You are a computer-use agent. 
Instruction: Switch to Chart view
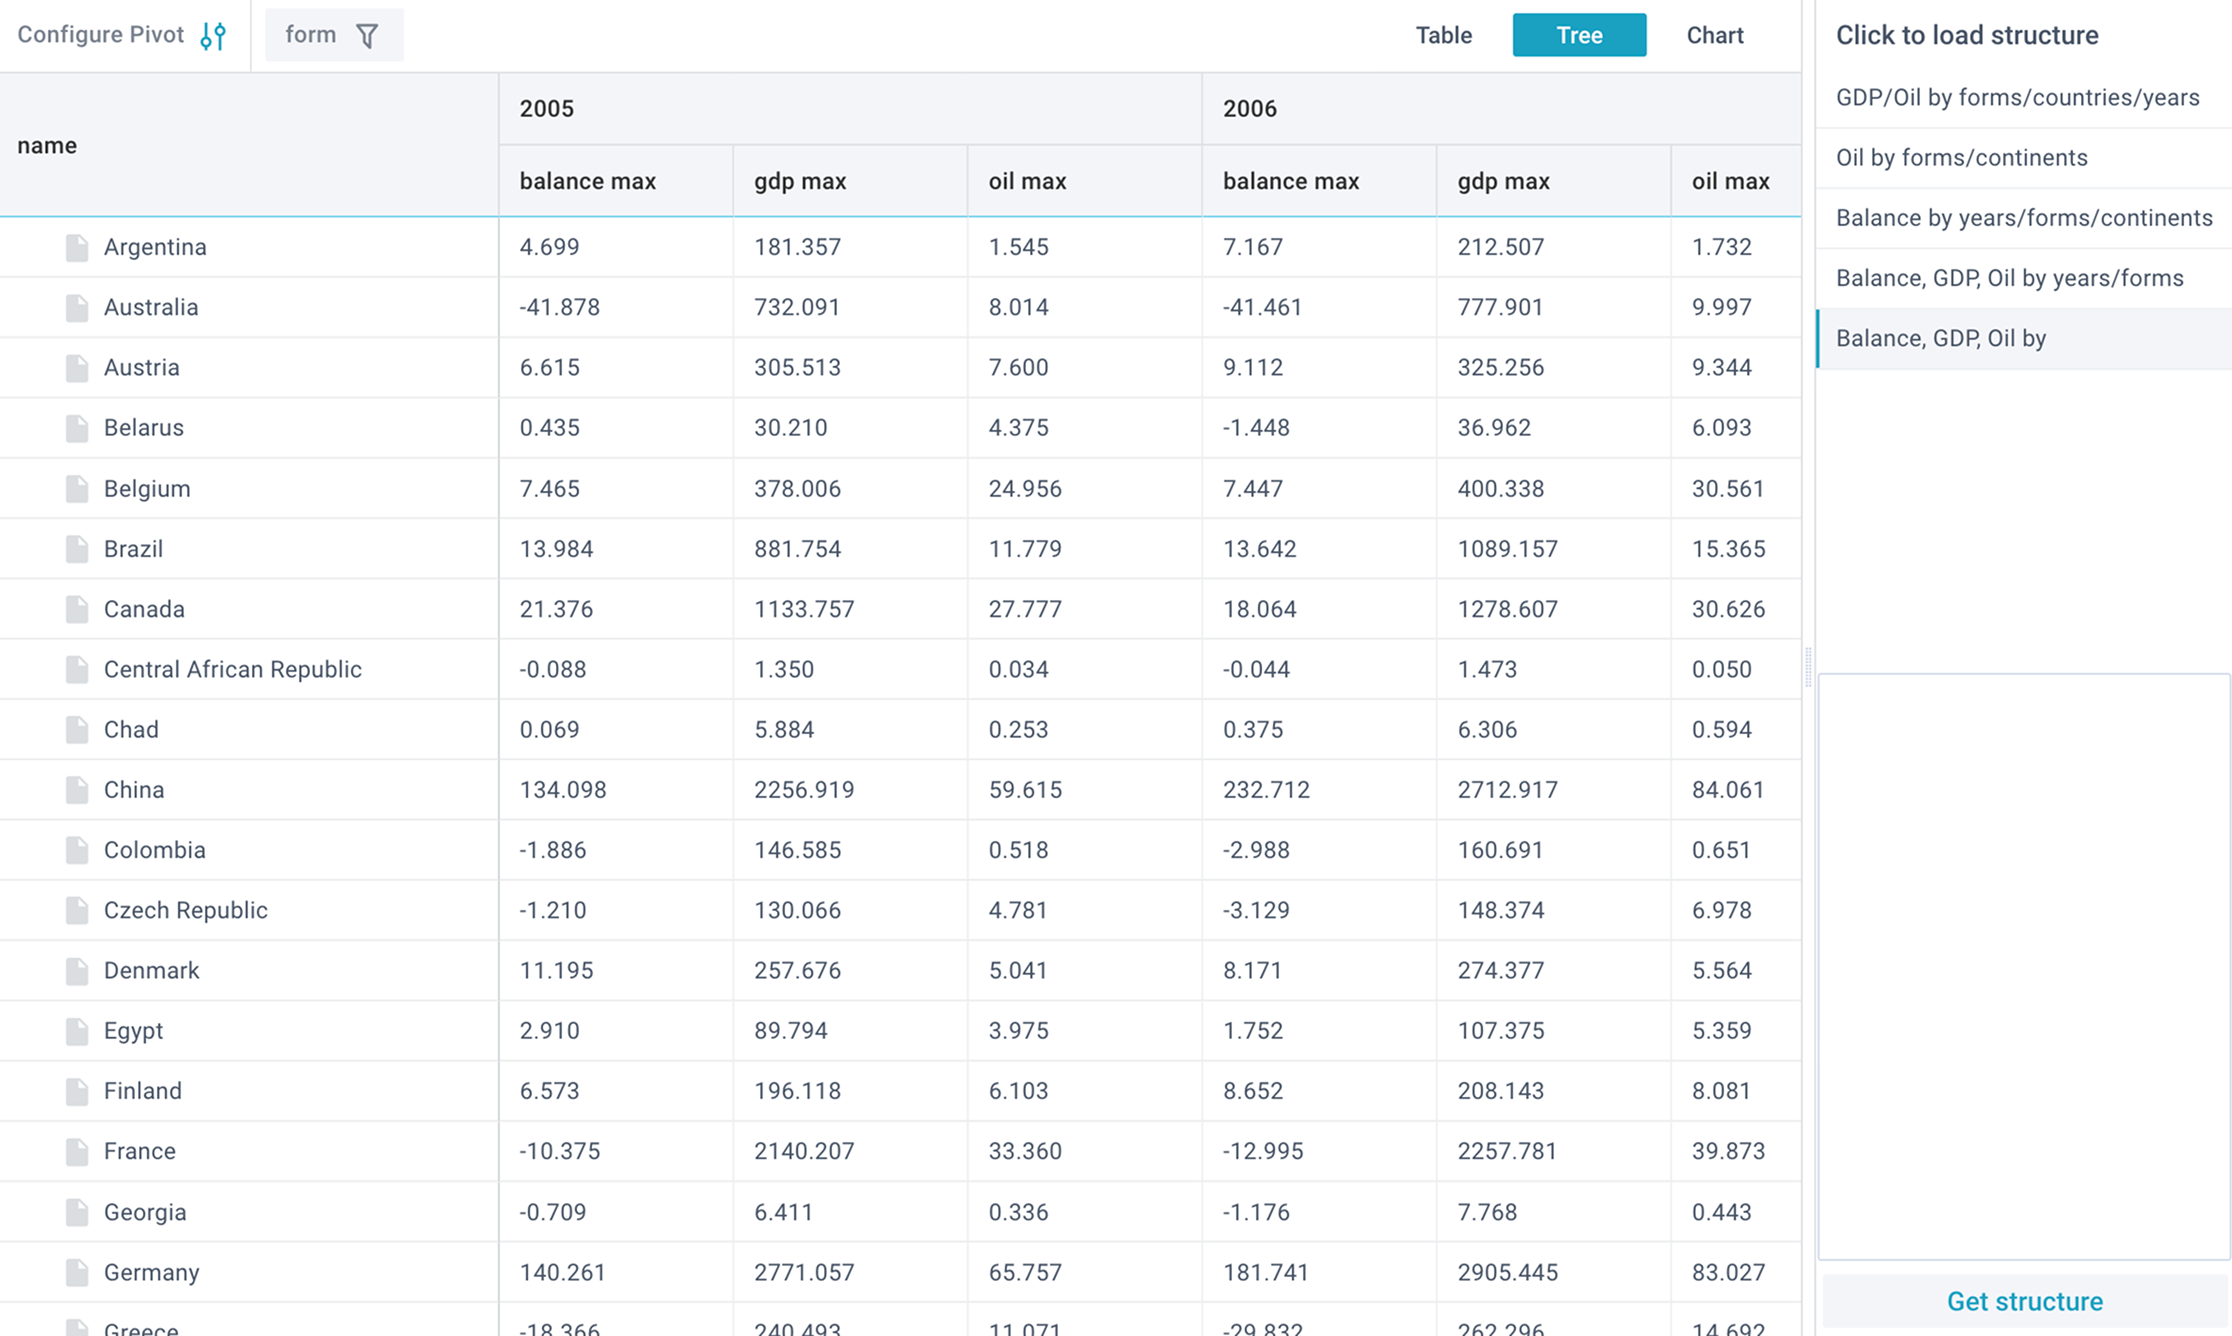pos(1715,35)
